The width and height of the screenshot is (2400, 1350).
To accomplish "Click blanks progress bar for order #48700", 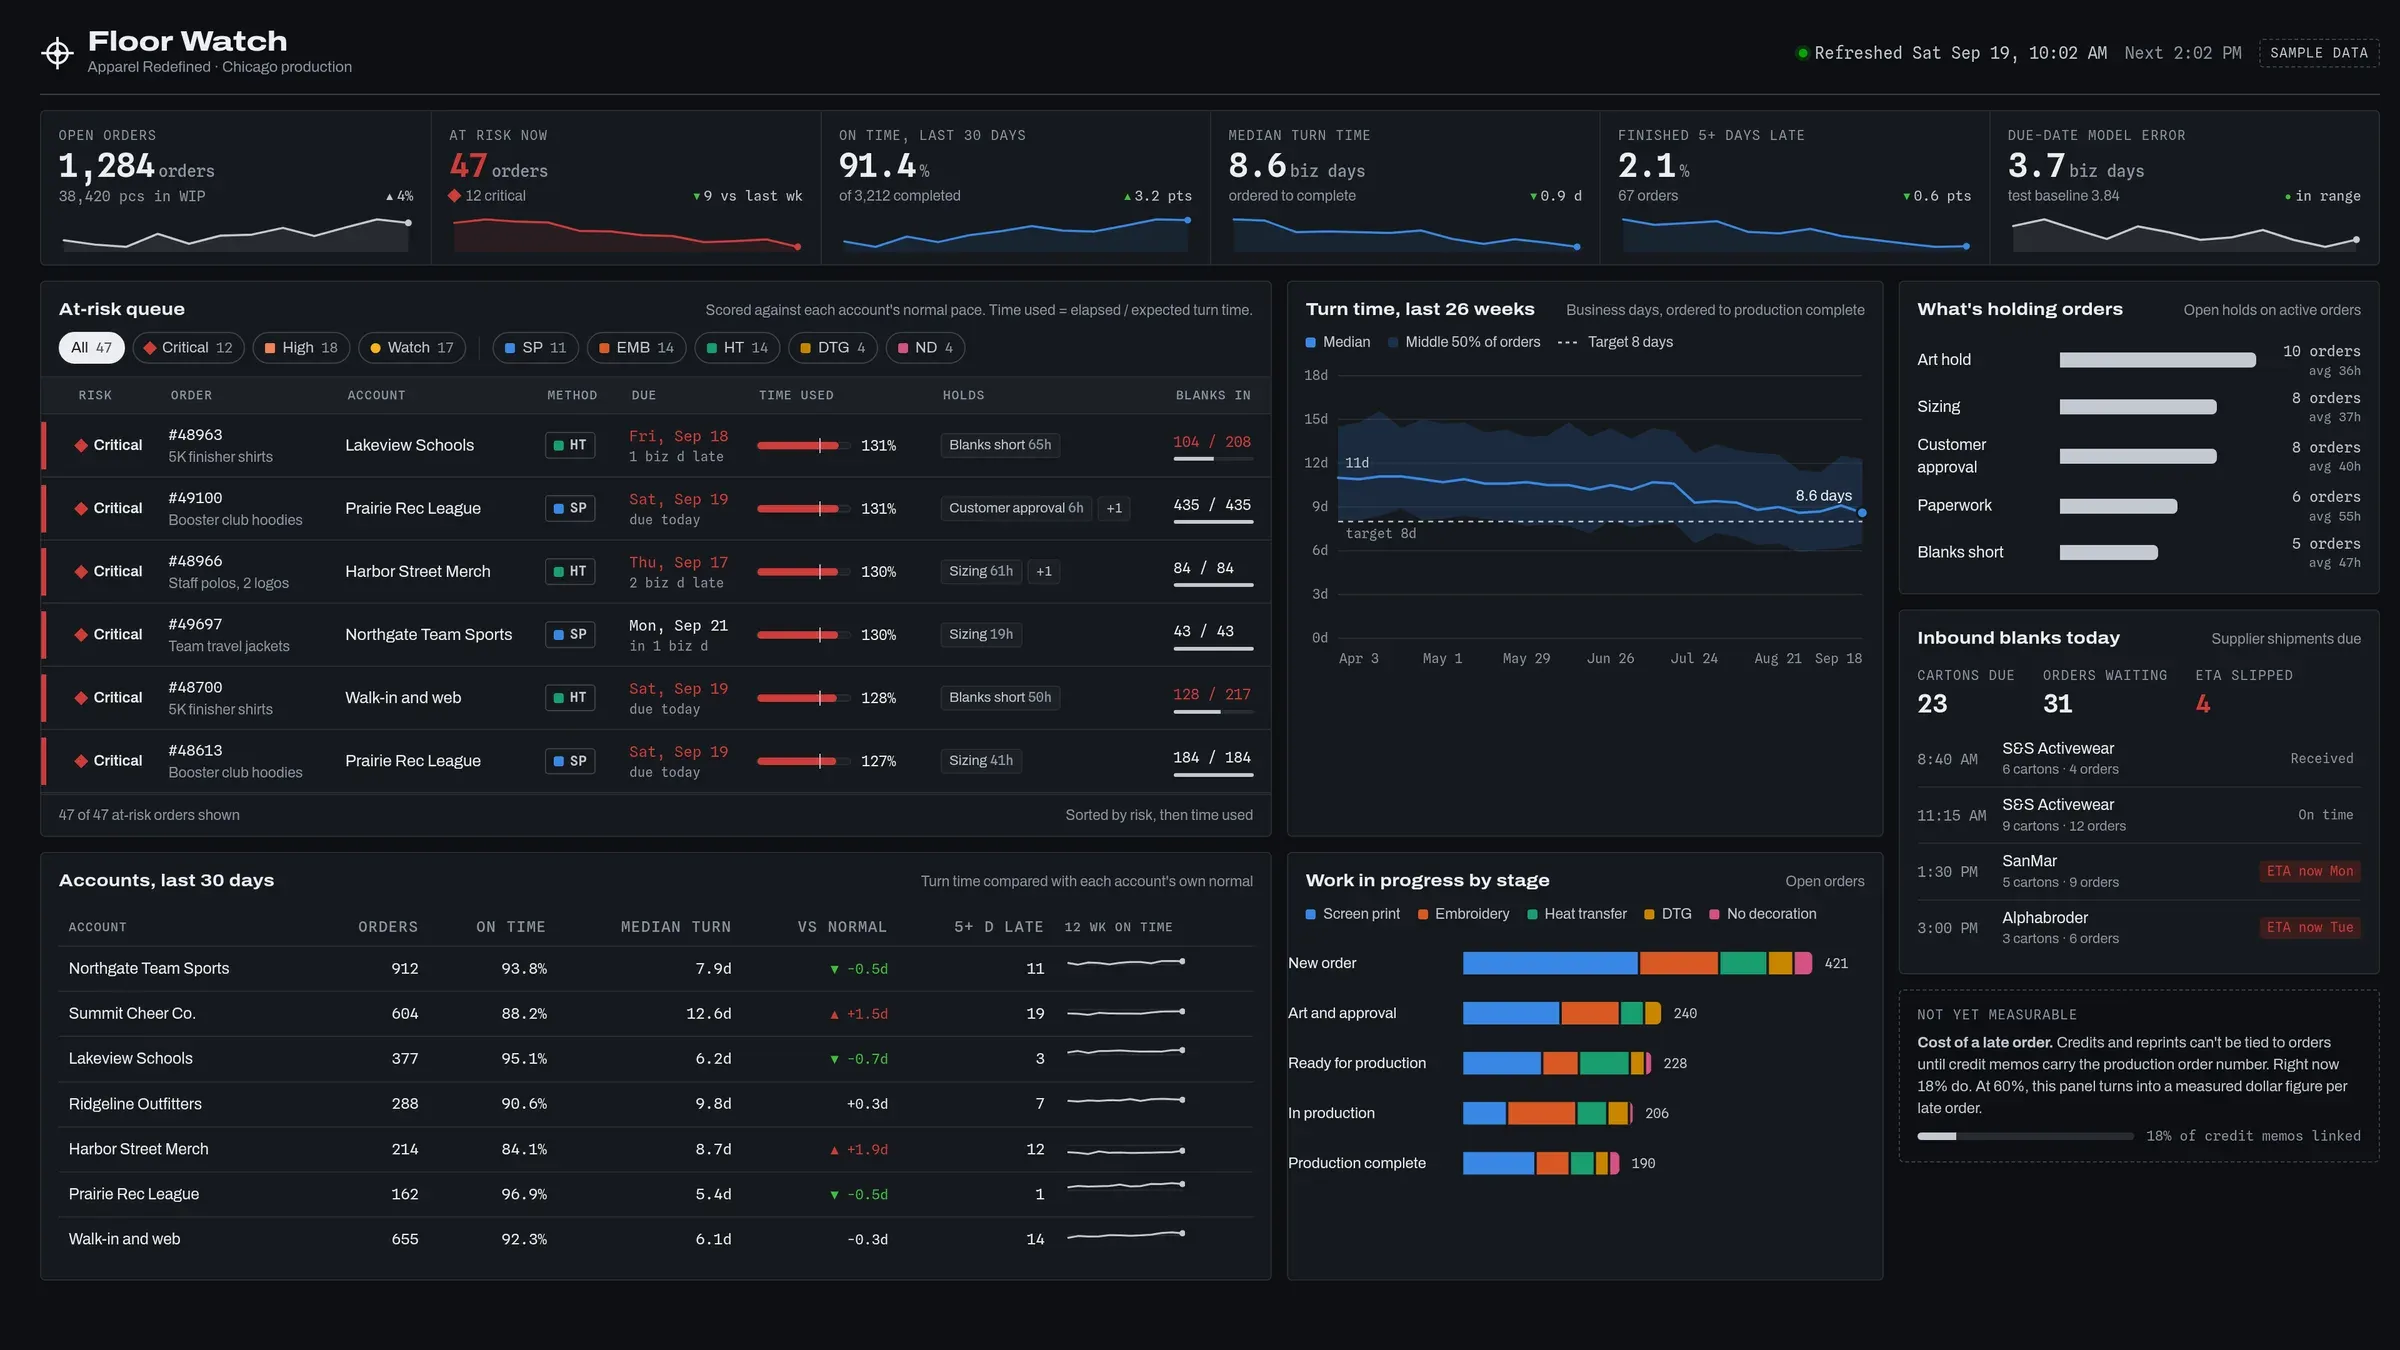I will [1213, 712].
